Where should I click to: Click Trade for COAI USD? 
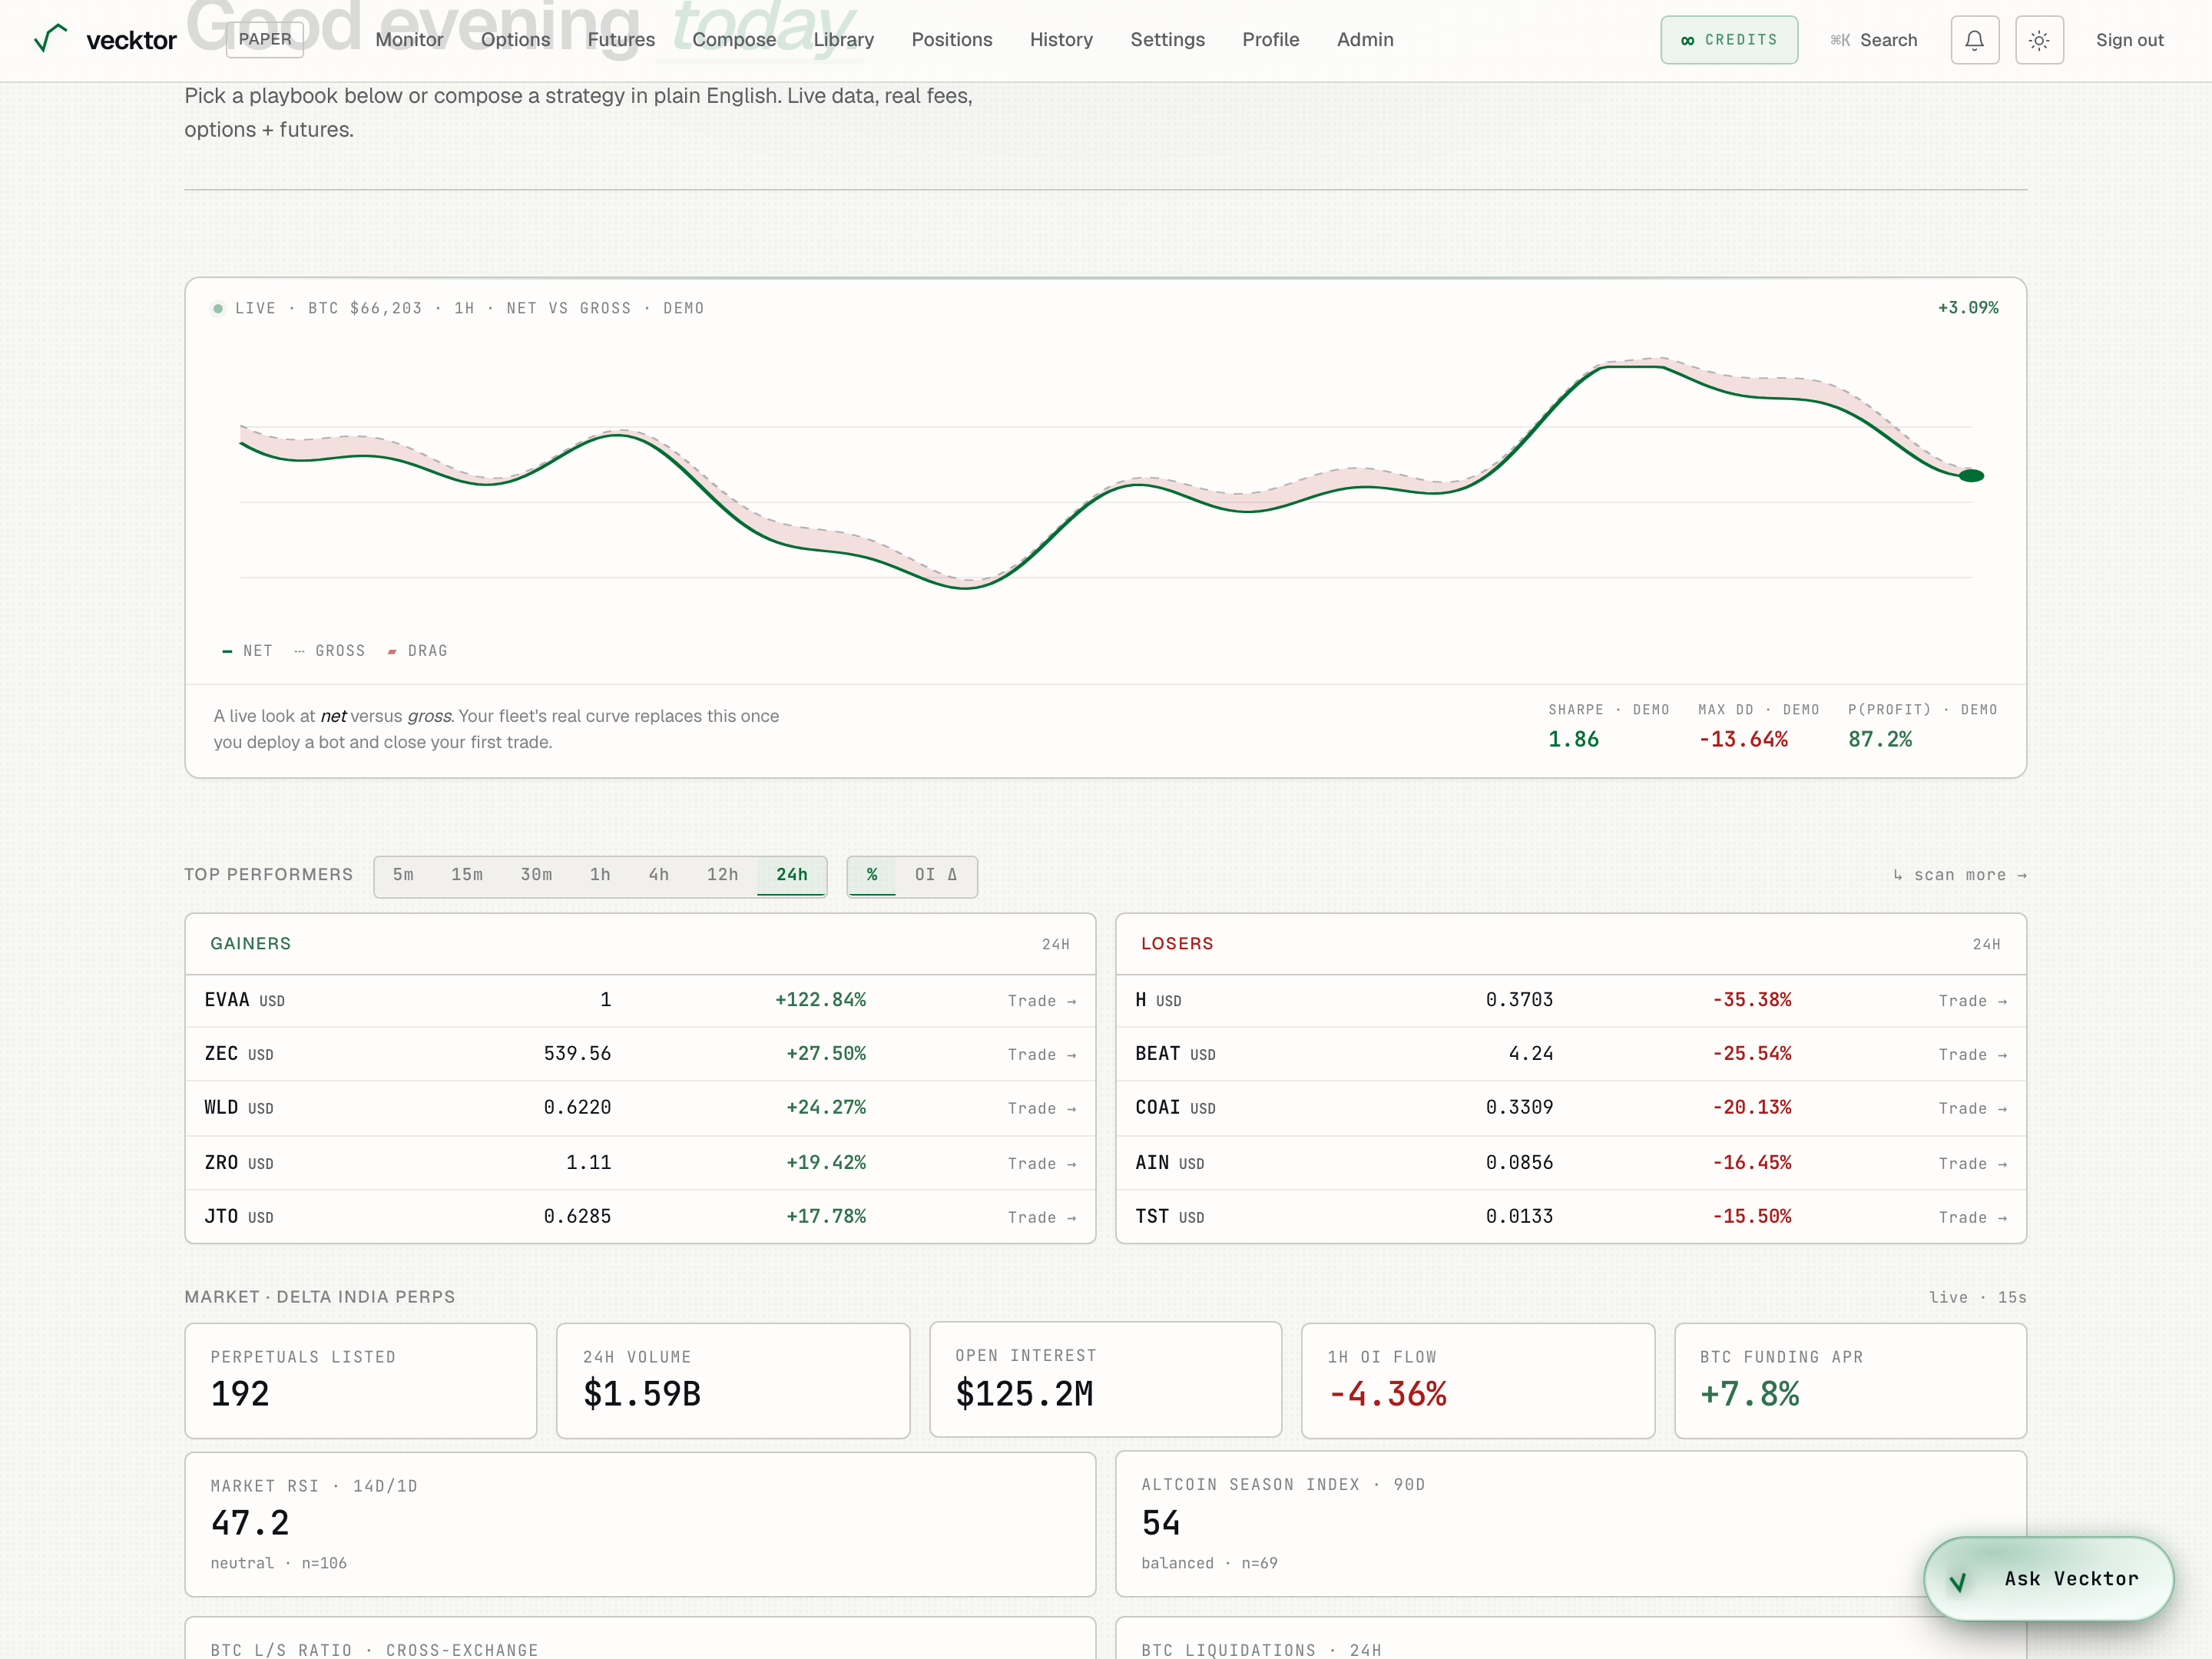(x=1973, y=1109)
